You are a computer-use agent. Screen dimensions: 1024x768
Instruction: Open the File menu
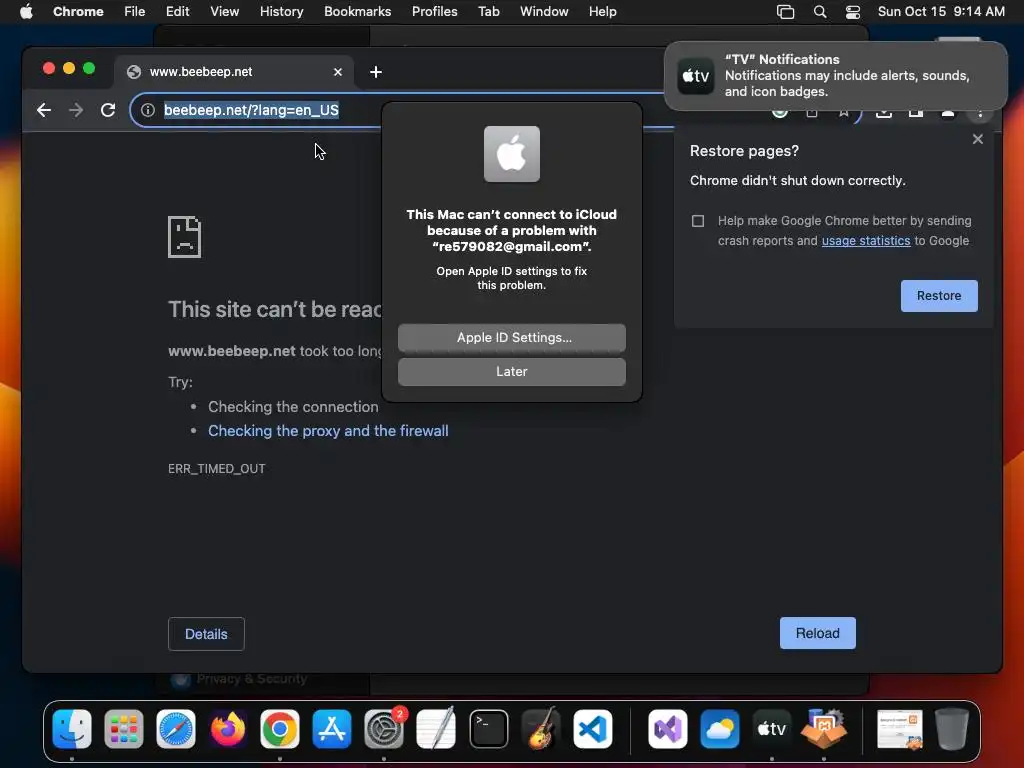click(135, 12)
